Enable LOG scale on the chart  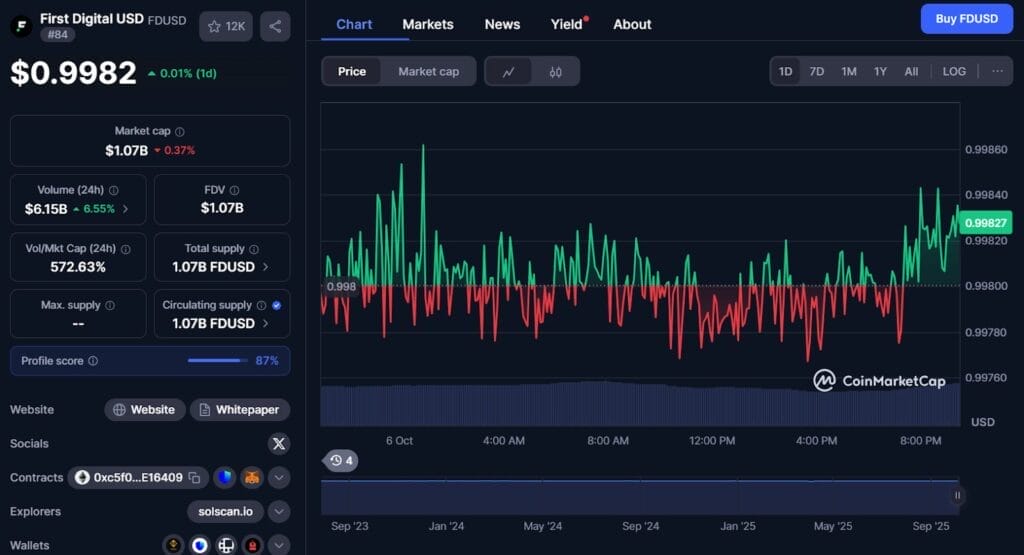point(954,72)
